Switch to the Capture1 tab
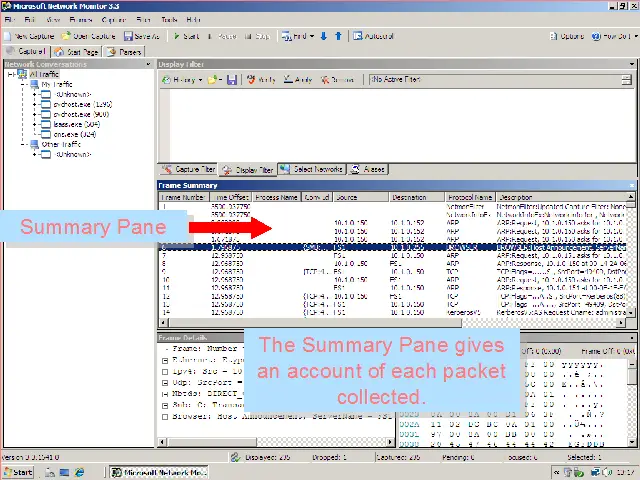 [x=26, y=51]
